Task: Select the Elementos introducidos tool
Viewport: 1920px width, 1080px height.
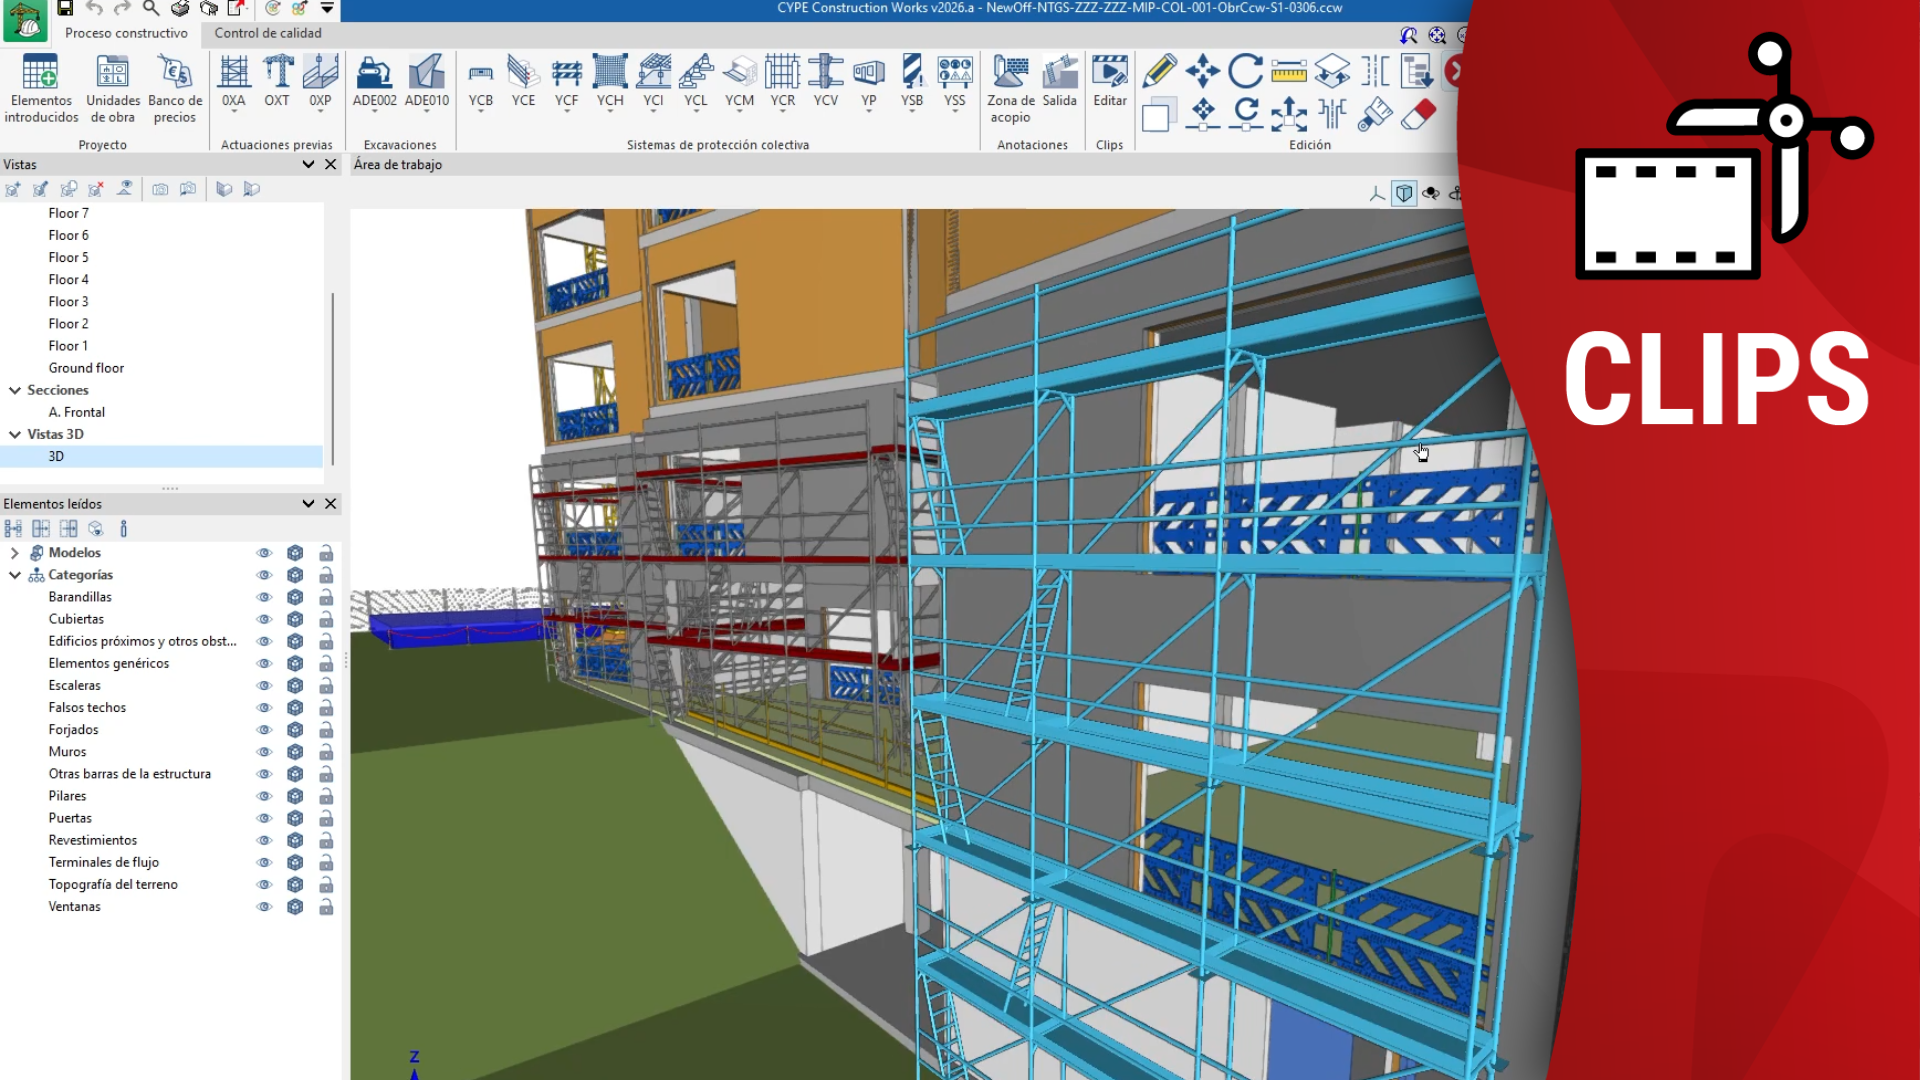Action: tap(41, 88)
